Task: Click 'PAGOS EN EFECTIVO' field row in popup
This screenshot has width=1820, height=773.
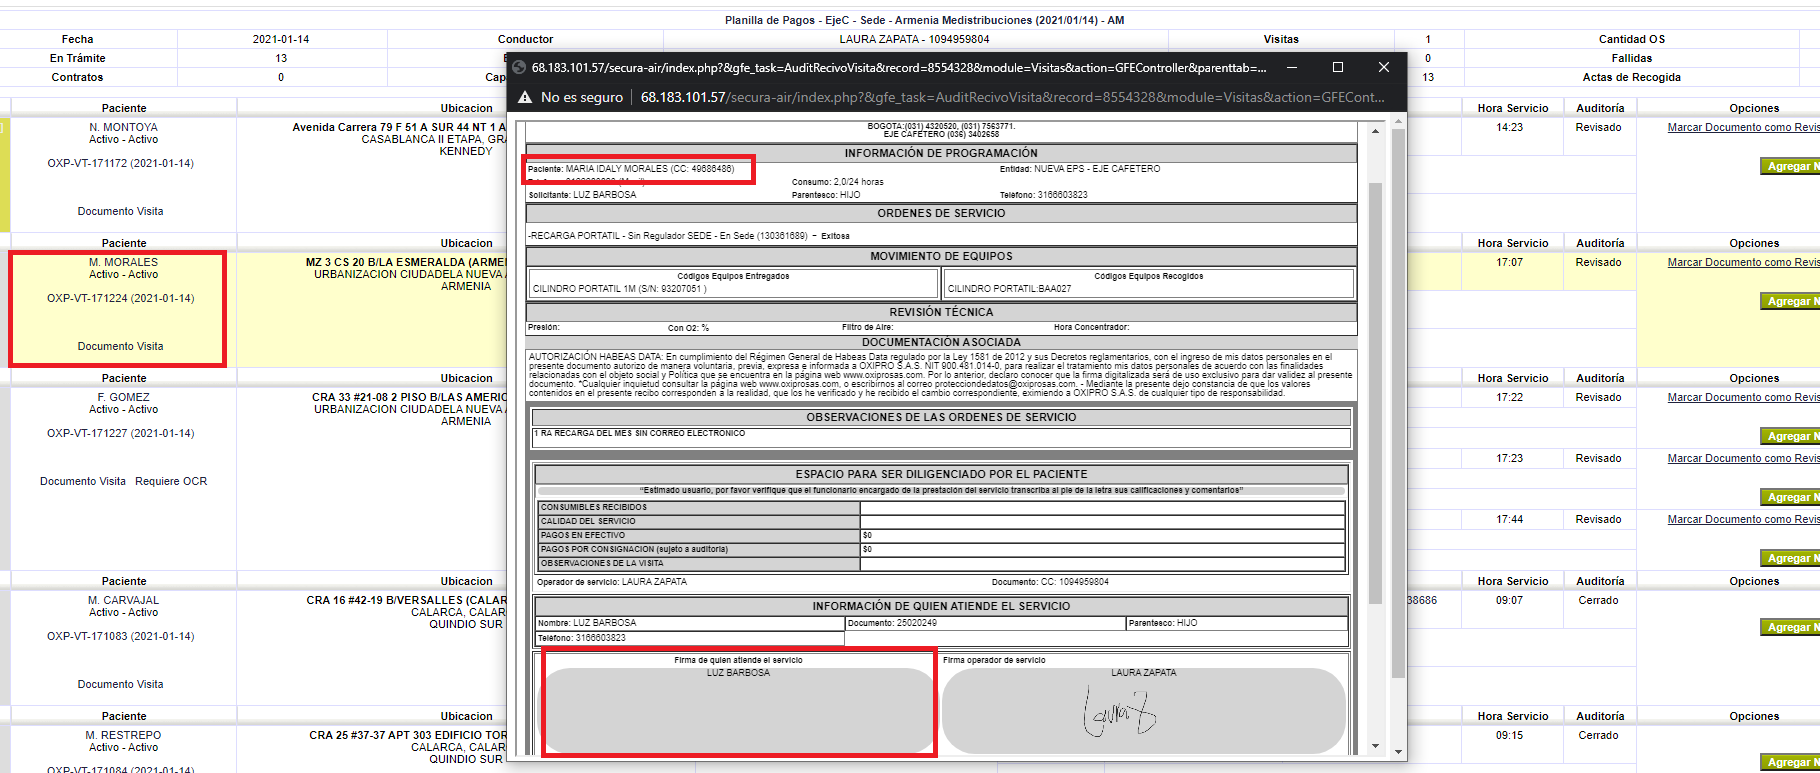Action: 941,535
